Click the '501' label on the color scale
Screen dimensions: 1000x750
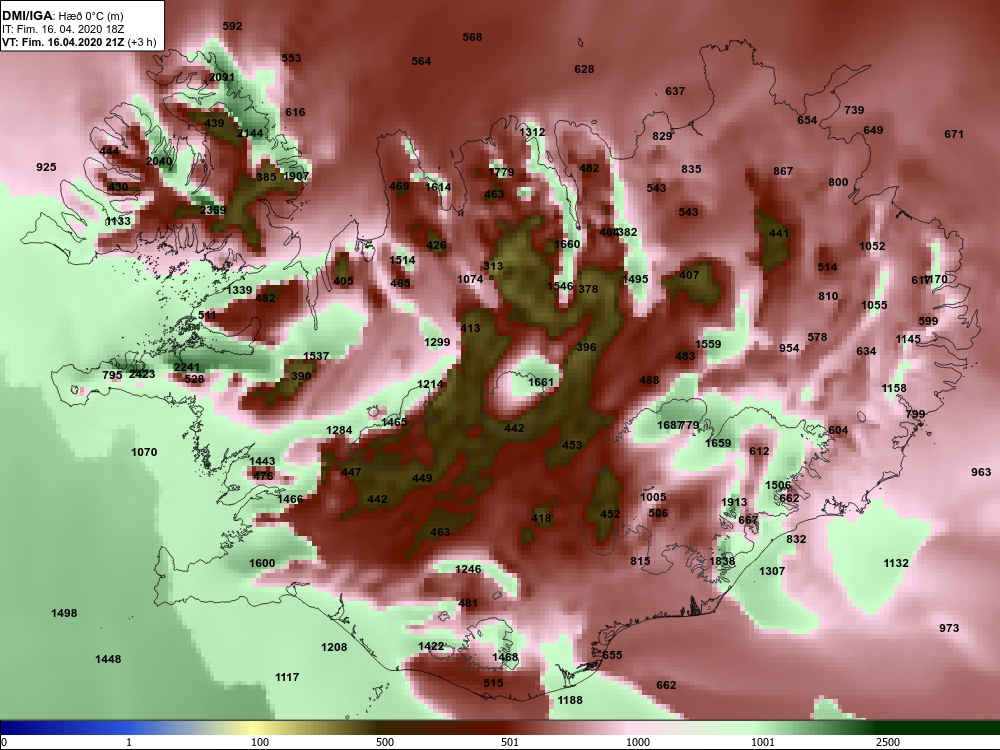pyautogui.click(x=510, y=742)
